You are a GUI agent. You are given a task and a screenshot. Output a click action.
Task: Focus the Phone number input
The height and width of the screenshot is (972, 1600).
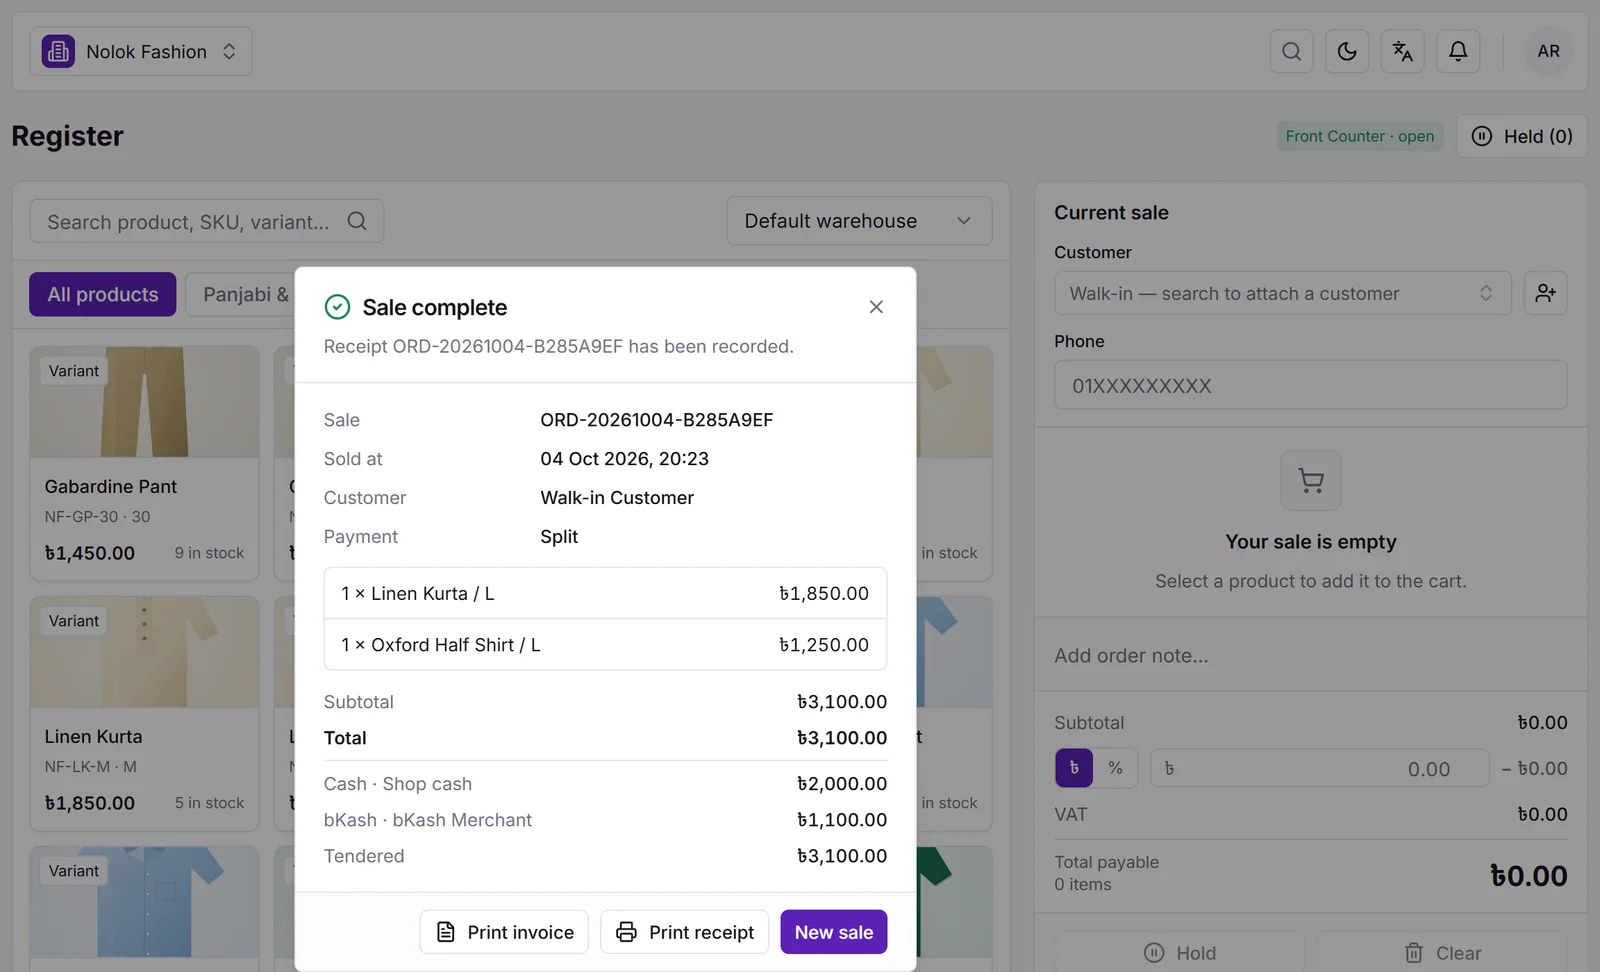click(x=1310, y=385)
